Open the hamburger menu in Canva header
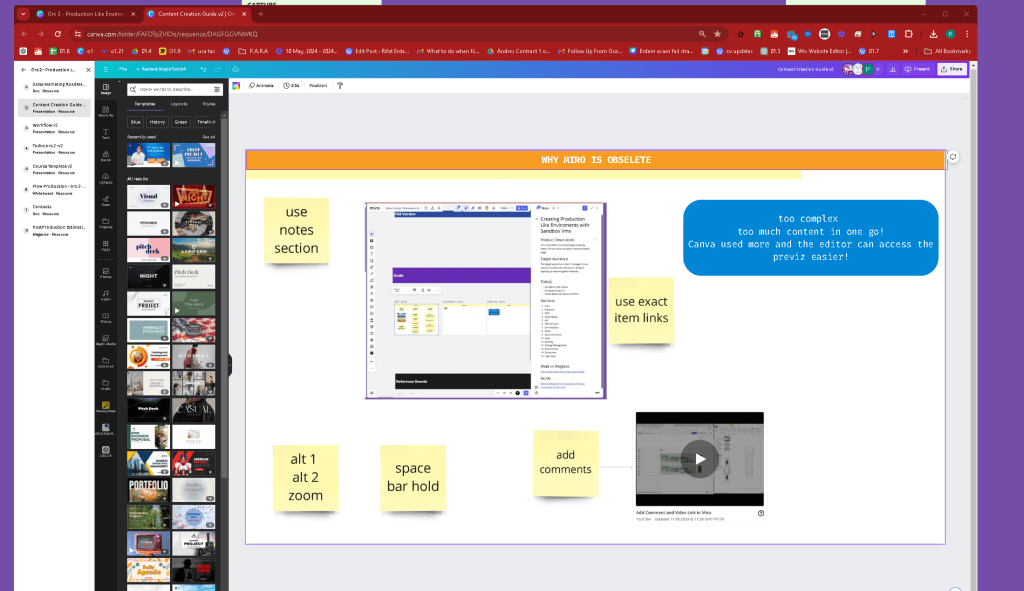Image resolution: width=1024 pixels, height=591 pixels. tap(105, 69)
